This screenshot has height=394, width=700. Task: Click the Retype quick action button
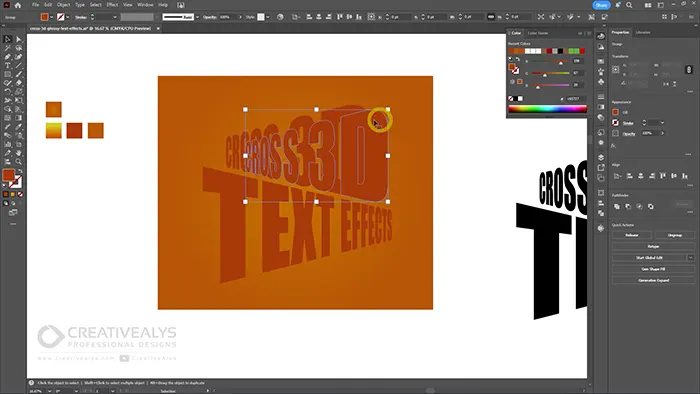point(653,246)
